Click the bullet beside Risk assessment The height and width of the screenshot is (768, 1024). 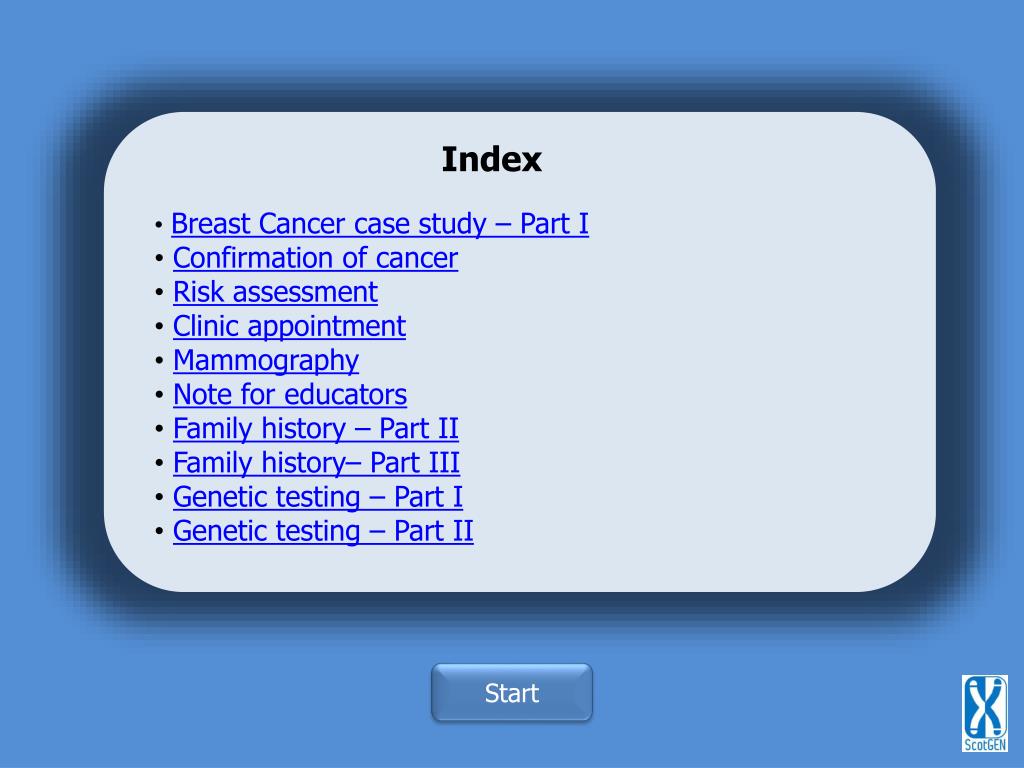(x=159, y=293)
